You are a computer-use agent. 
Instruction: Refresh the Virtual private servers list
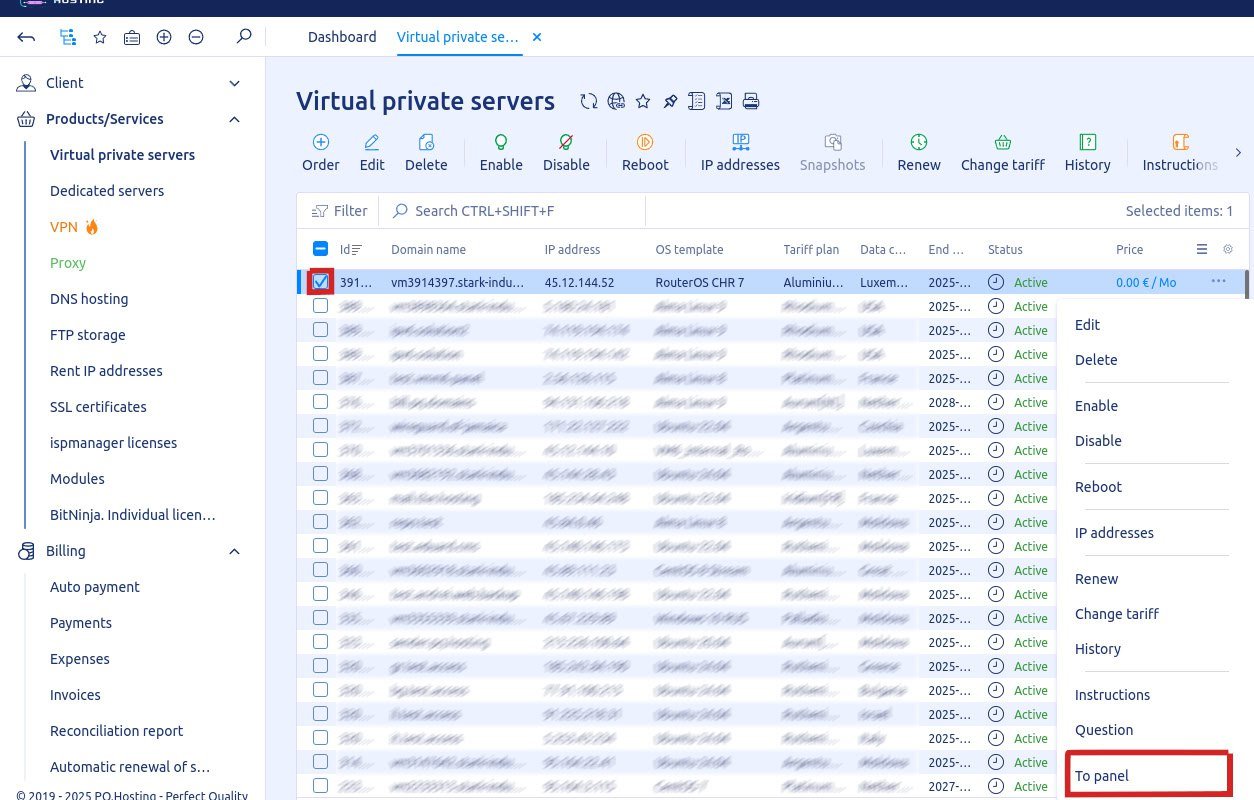(x=589, y=101)
